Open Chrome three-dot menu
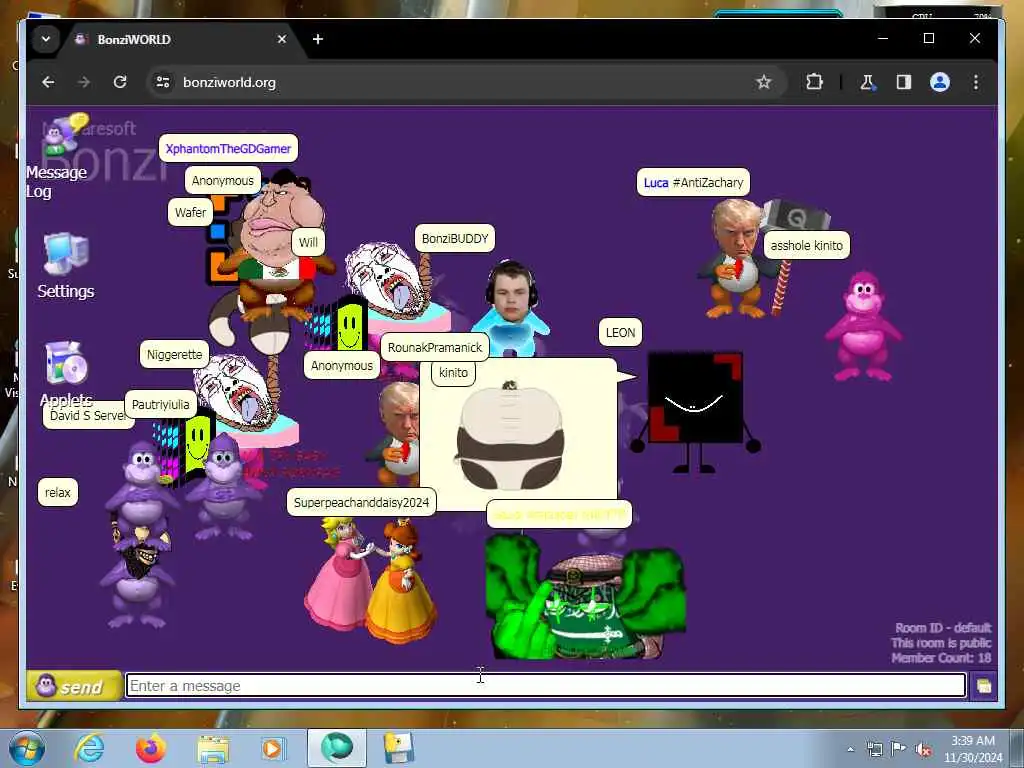 pos(976,82)
